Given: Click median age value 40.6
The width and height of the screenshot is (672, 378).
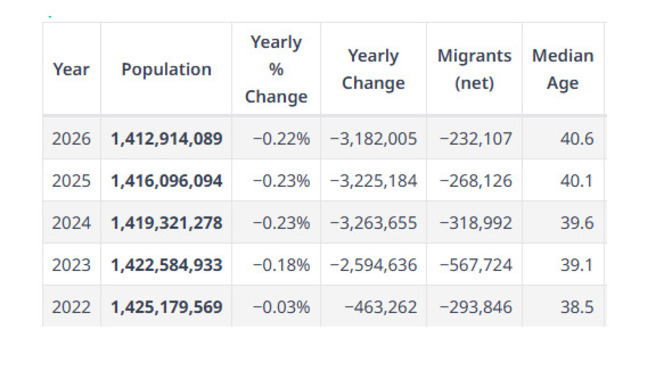Looking at the screenshot, I should point(577,139).
